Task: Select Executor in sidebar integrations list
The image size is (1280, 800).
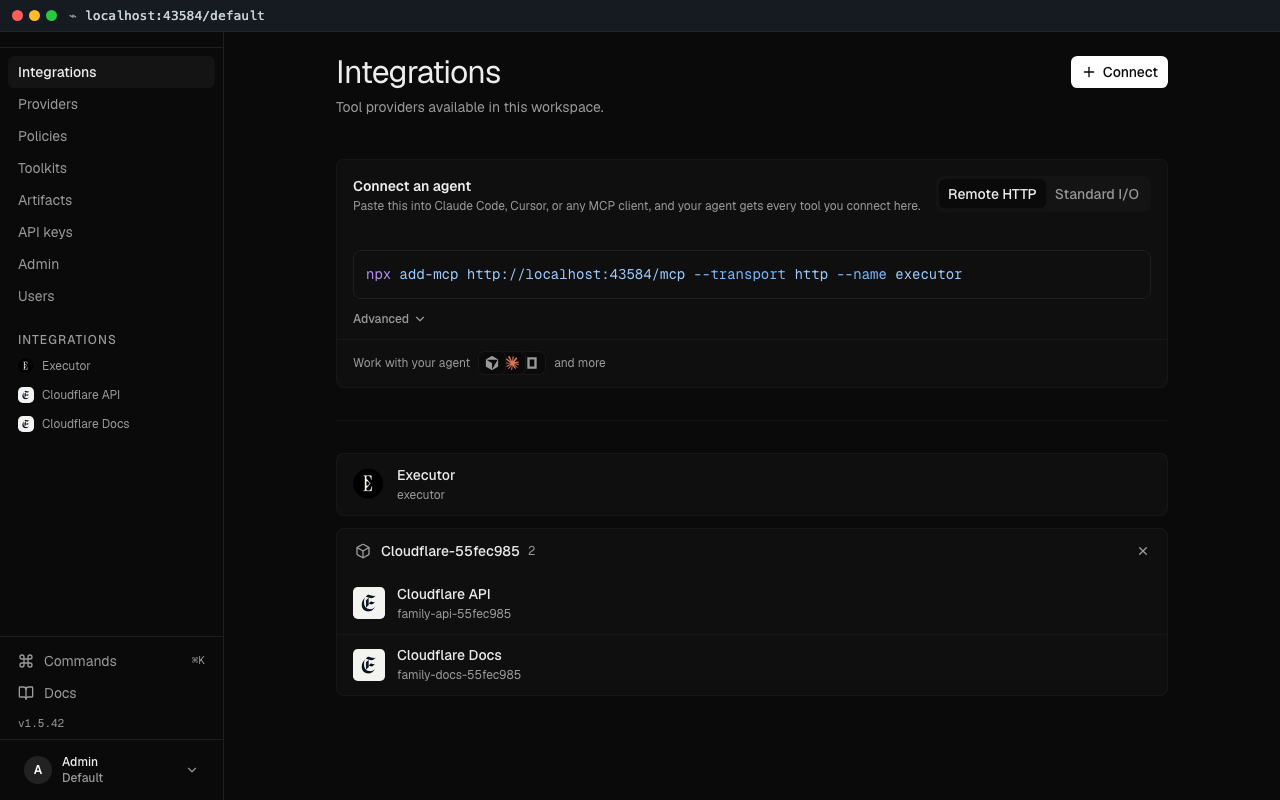Action: tap(111, 366)
